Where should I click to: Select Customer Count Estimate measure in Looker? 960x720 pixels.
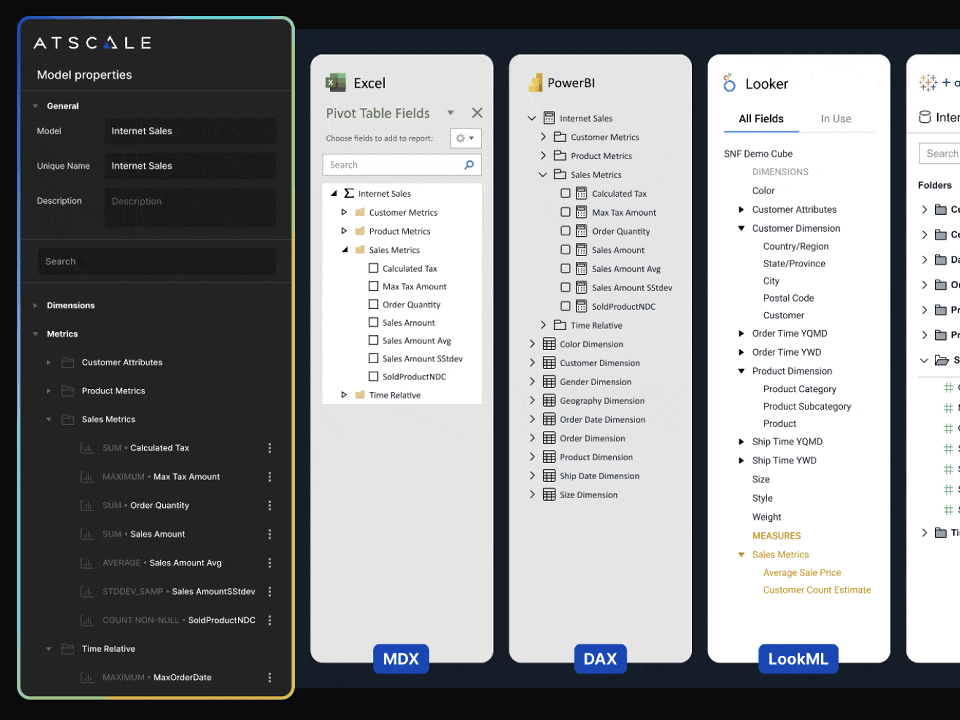point(817,590)
